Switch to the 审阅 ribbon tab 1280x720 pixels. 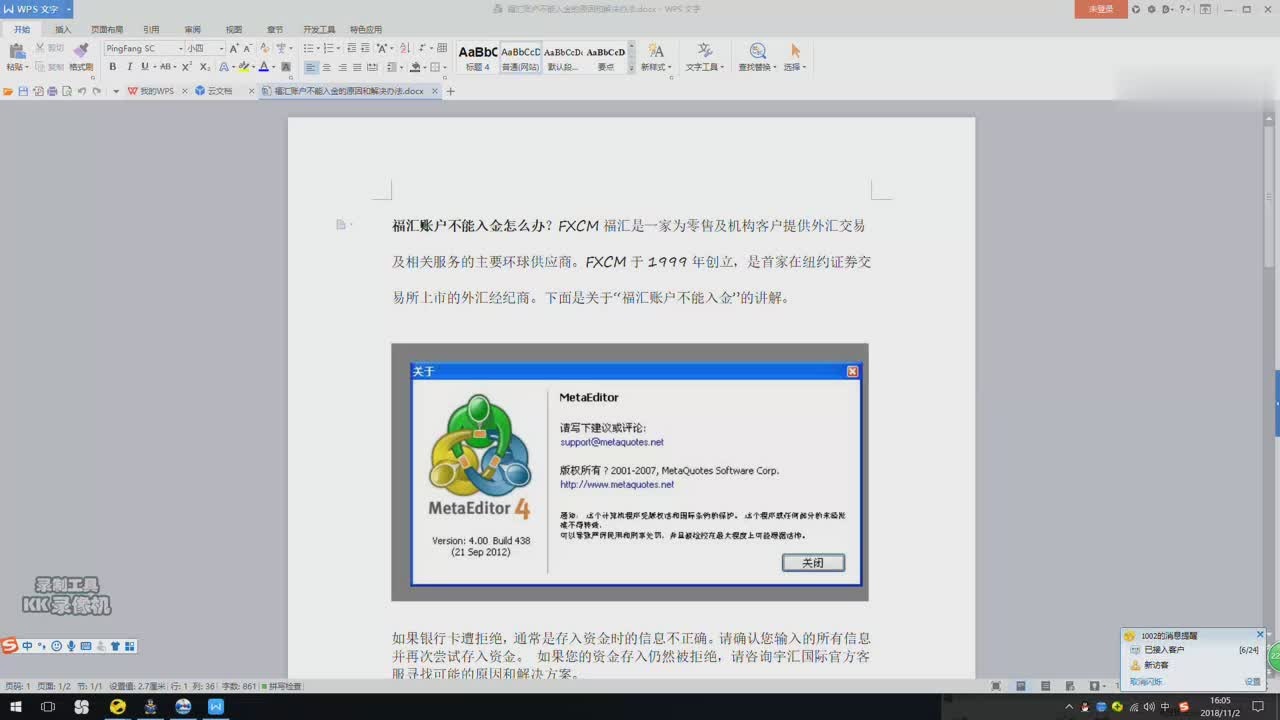click(192, 29)
